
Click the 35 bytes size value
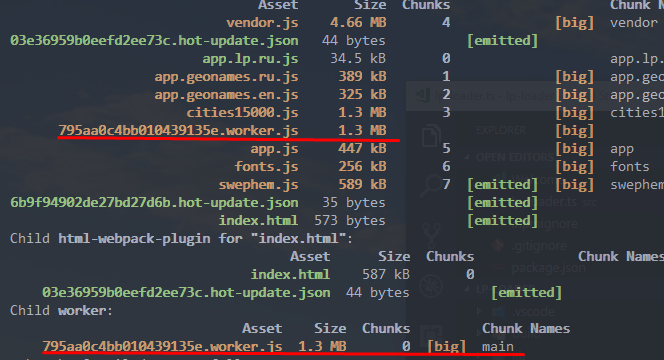(354, 203)
